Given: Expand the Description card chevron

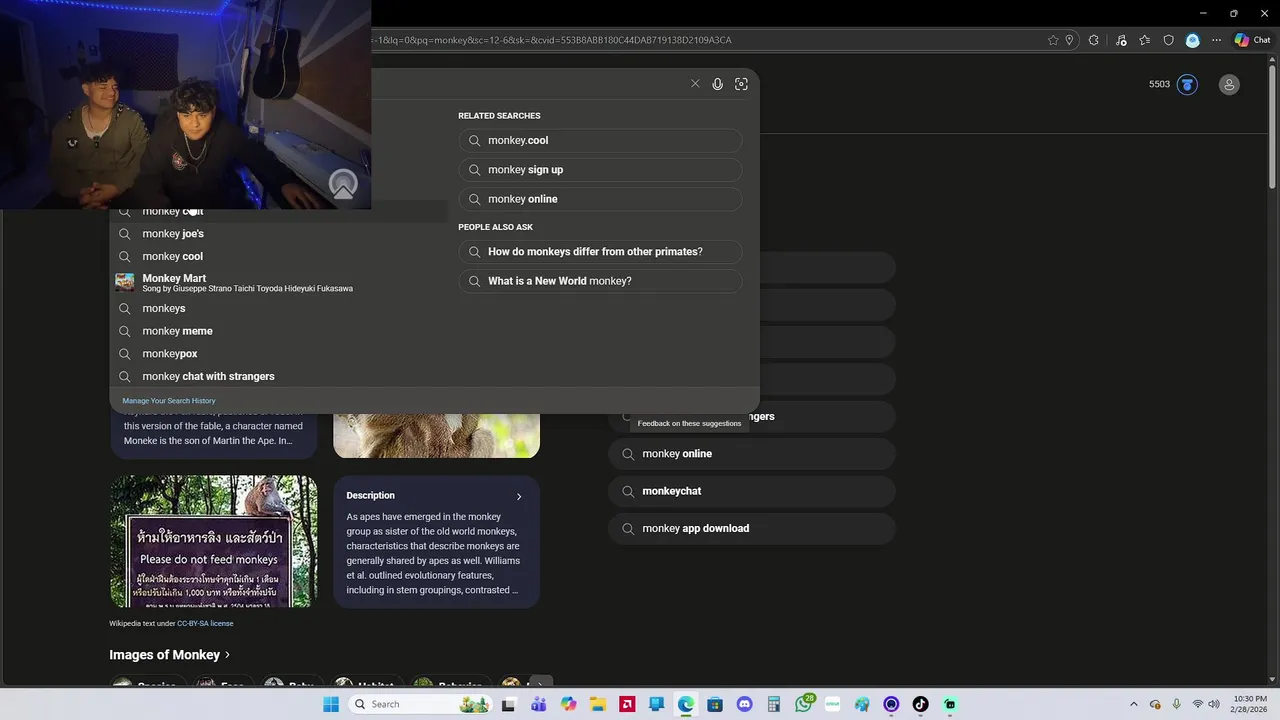Looking at the screenshot, I should (518, 496).
